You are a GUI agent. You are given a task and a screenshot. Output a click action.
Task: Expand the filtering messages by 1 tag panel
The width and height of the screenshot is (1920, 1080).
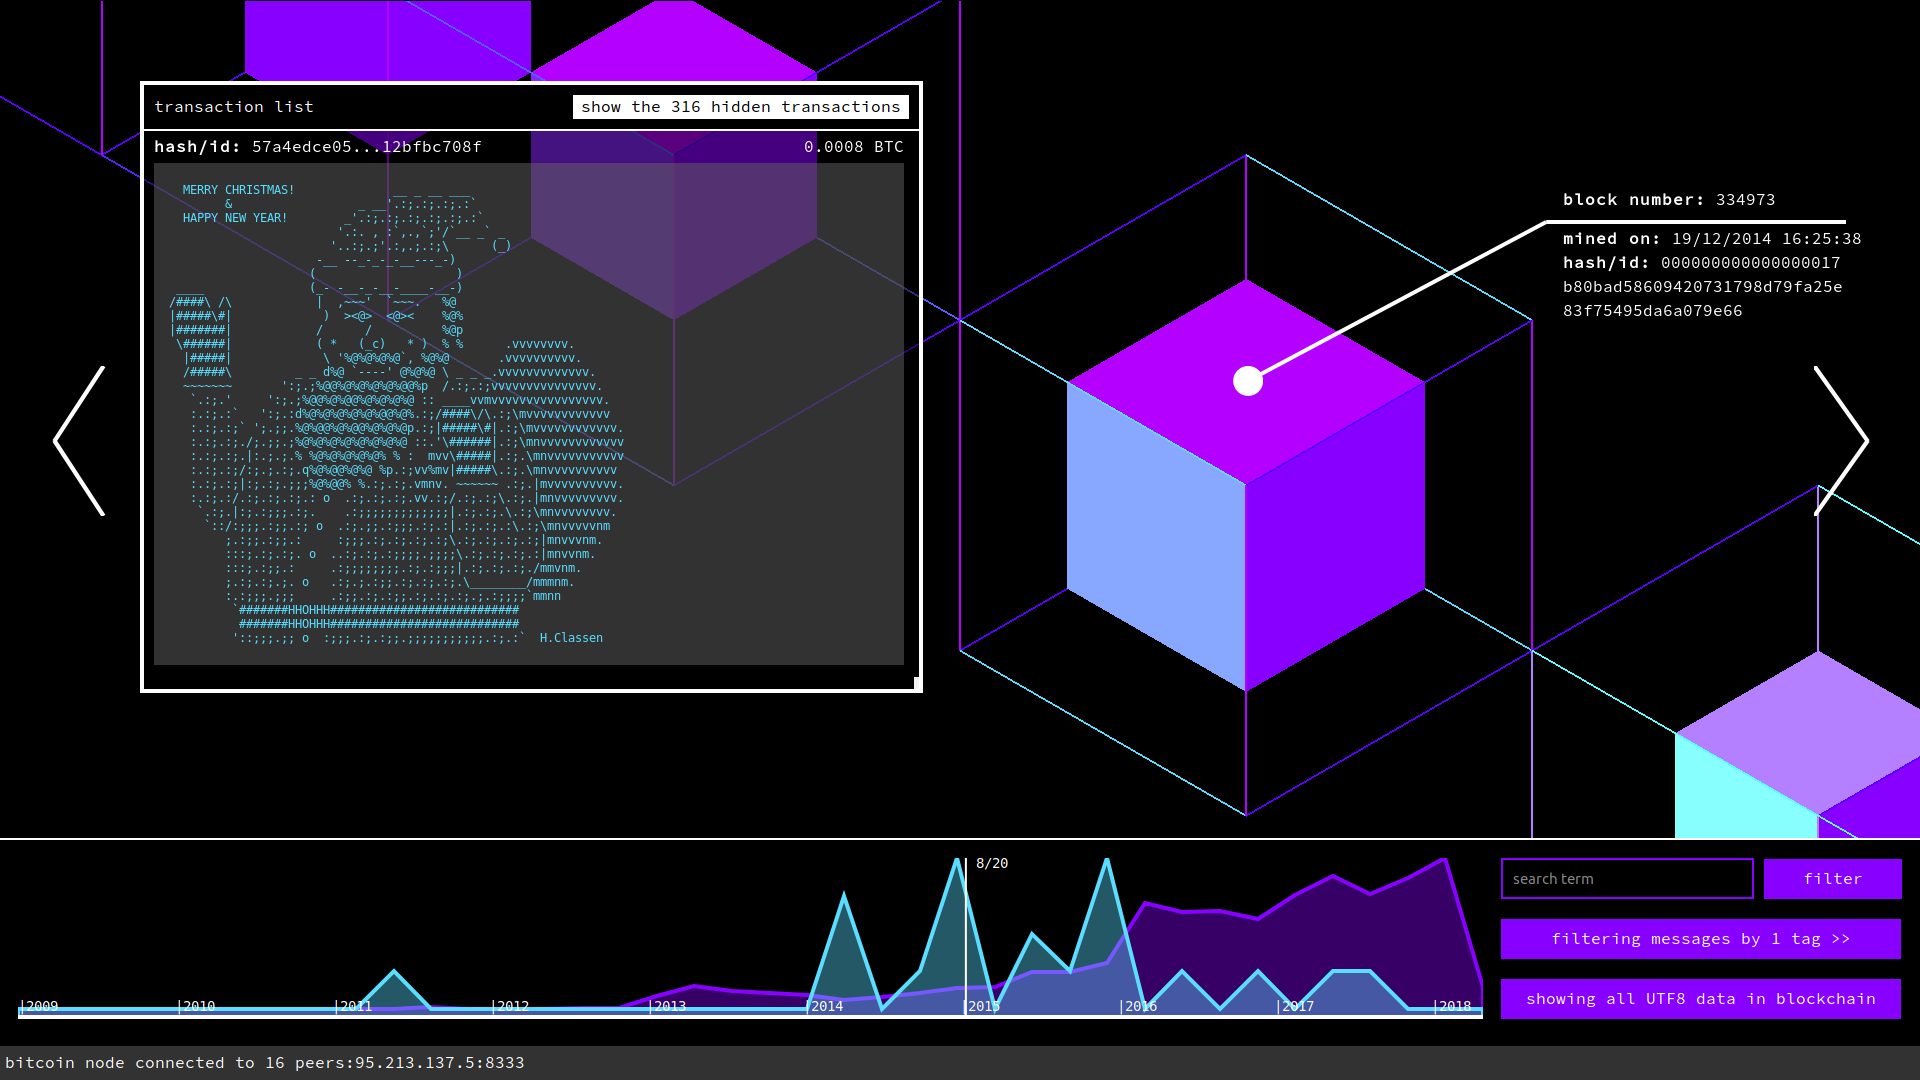point(1700,939)
